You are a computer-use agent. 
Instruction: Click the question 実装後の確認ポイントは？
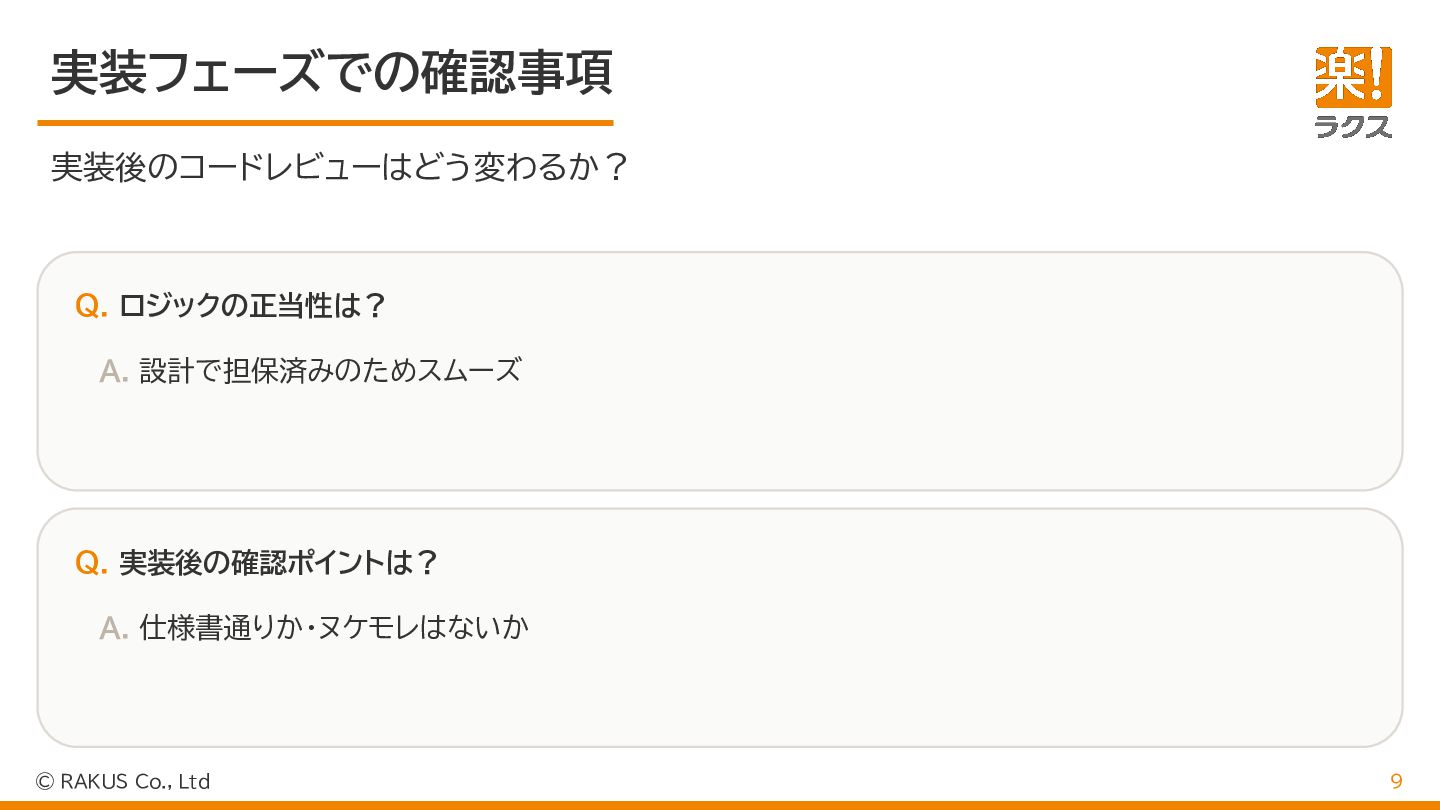click(279, 563)
